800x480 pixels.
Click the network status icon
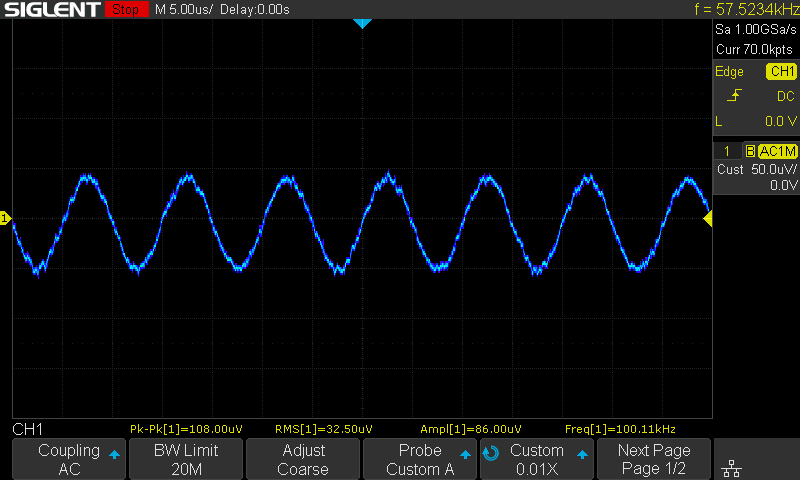pyautogui.click(x=732, y=468)
